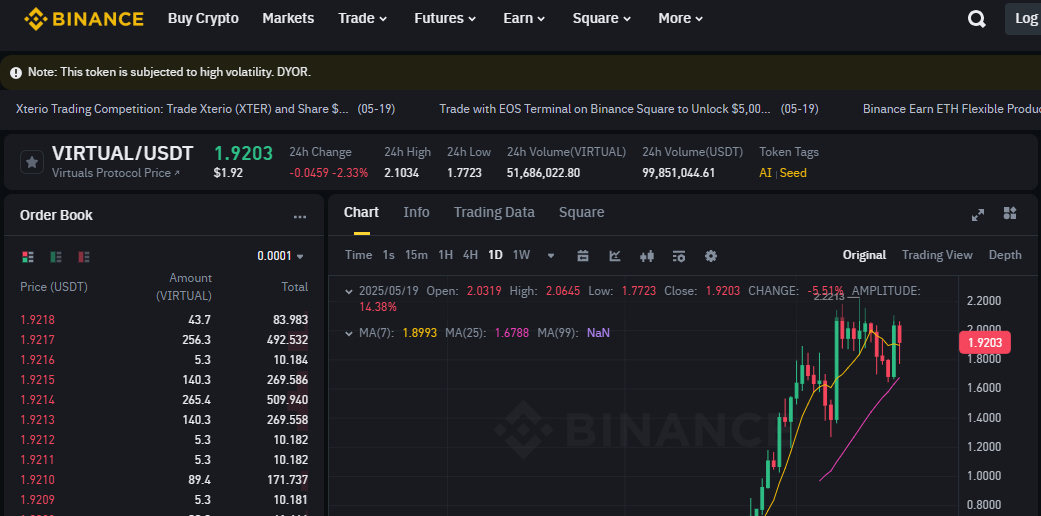Screen dimensions: 1041x516
Task: Click the Log In button
Action: pos(1023,19)
